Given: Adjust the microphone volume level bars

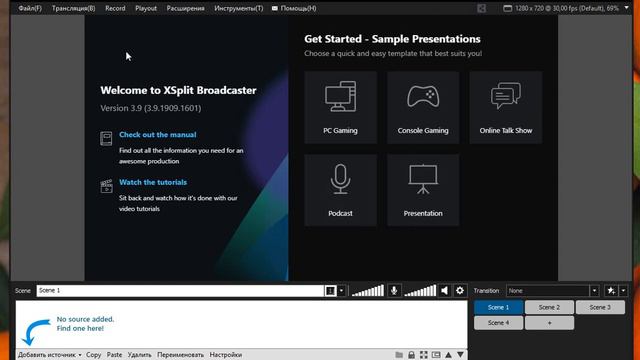Looking at the screenshot, I should click(x=368, y=291).
